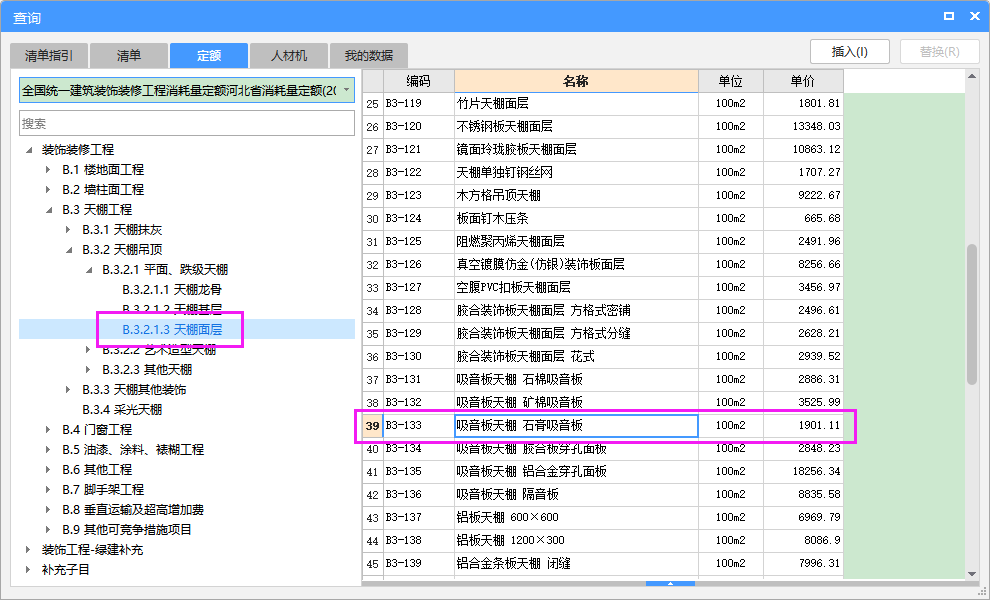
Task: Collapse B.3 天棚工程 node
Action: pos(49,210)
